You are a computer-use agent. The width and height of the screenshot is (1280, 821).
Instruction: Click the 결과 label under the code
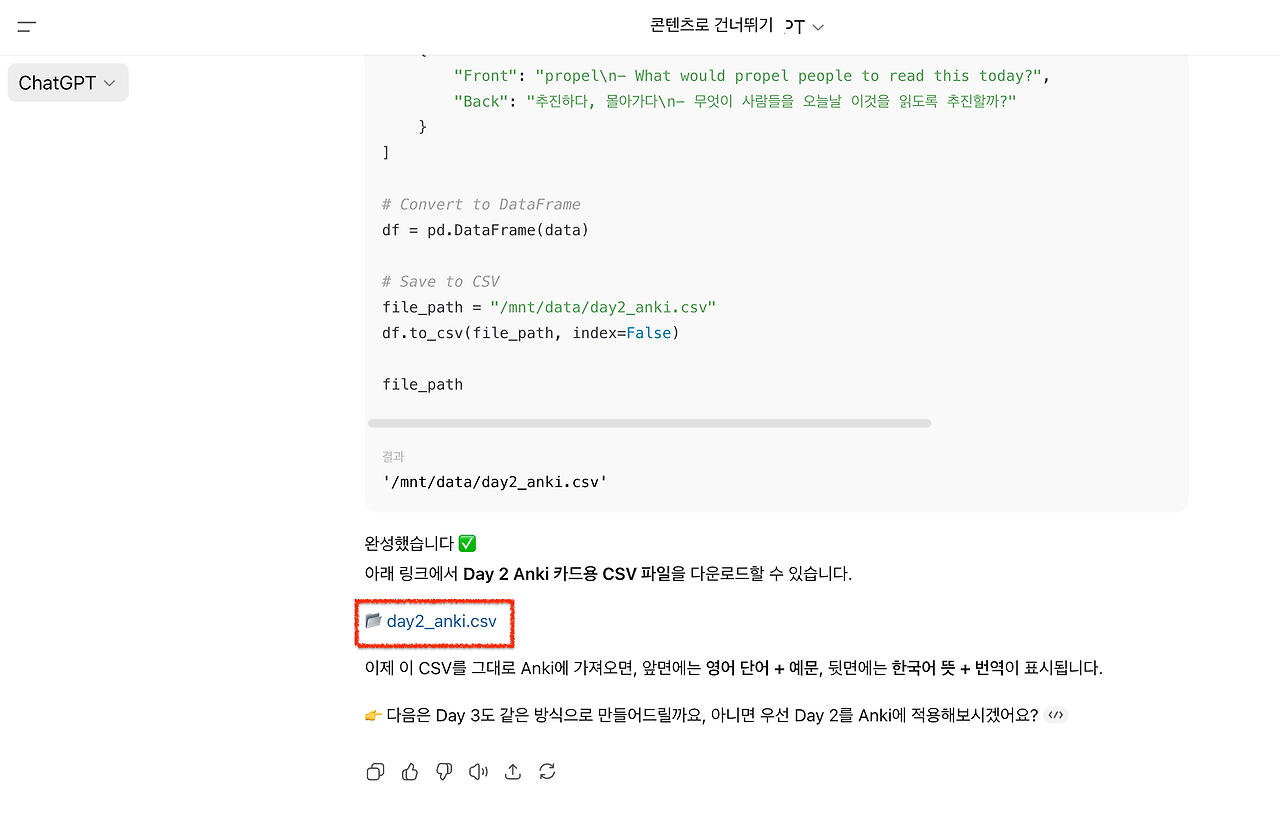[393, 456]
